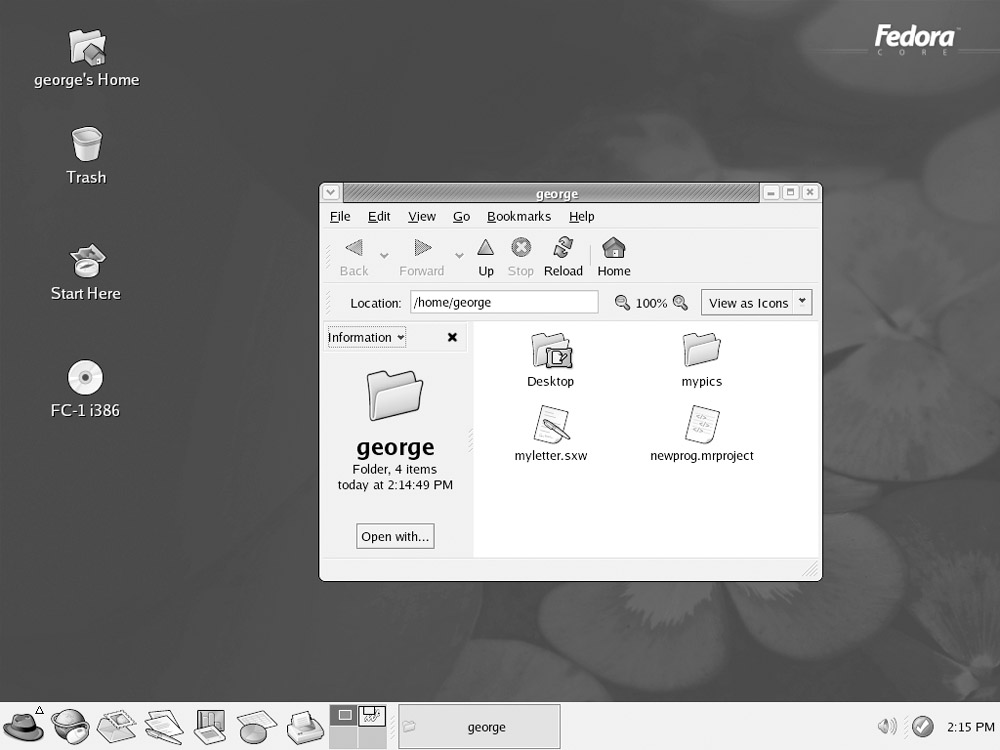1000x750 pixels.
Task: Select the mypics folder icon
Action: pyautogui.click(x=701, y=351)
